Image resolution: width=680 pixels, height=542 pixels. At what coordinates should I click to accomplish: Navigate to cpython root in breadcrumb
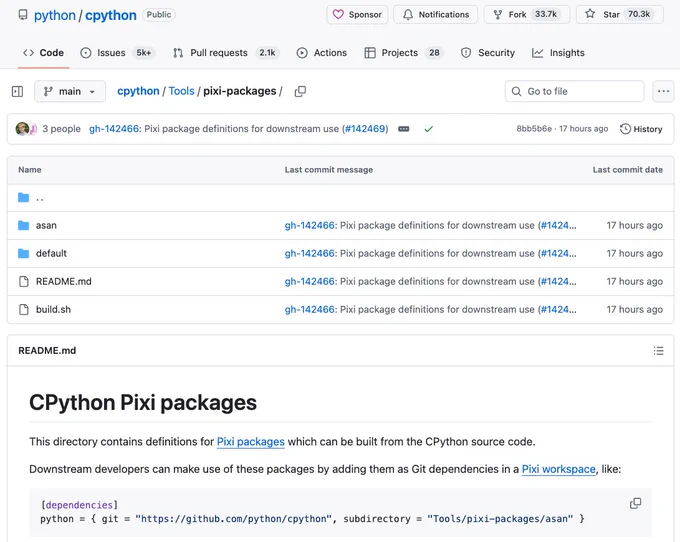(138, 91)
